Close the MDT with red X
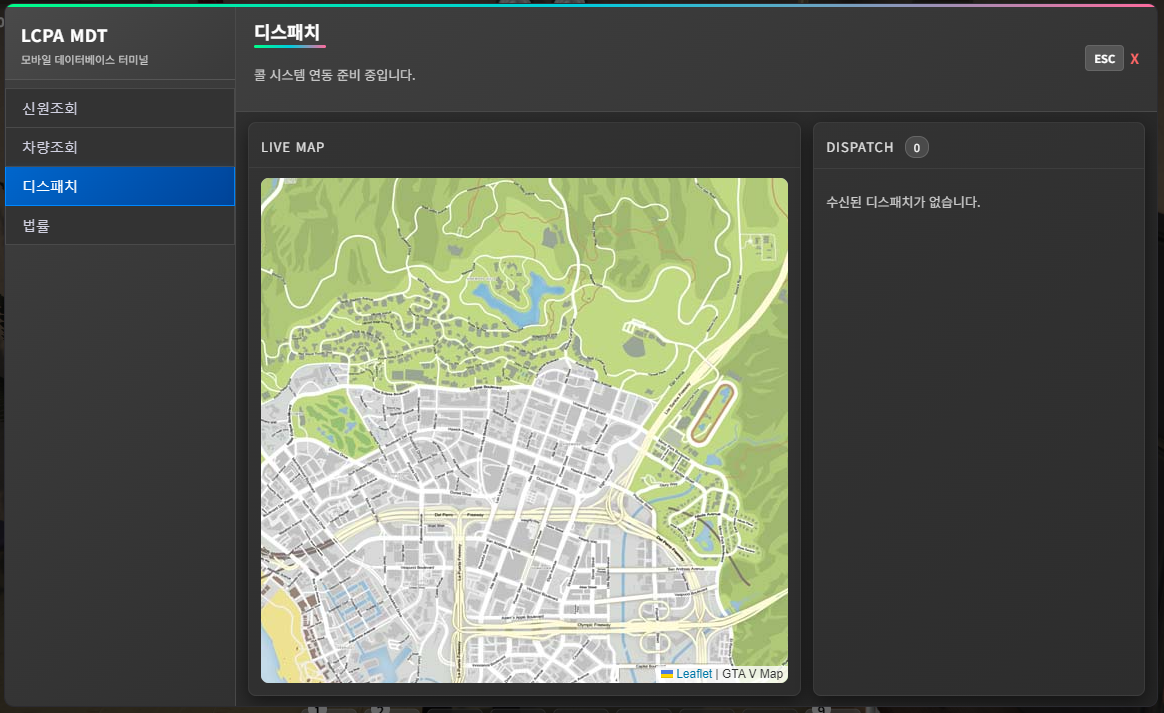1164x713 pixels. 1134,59
